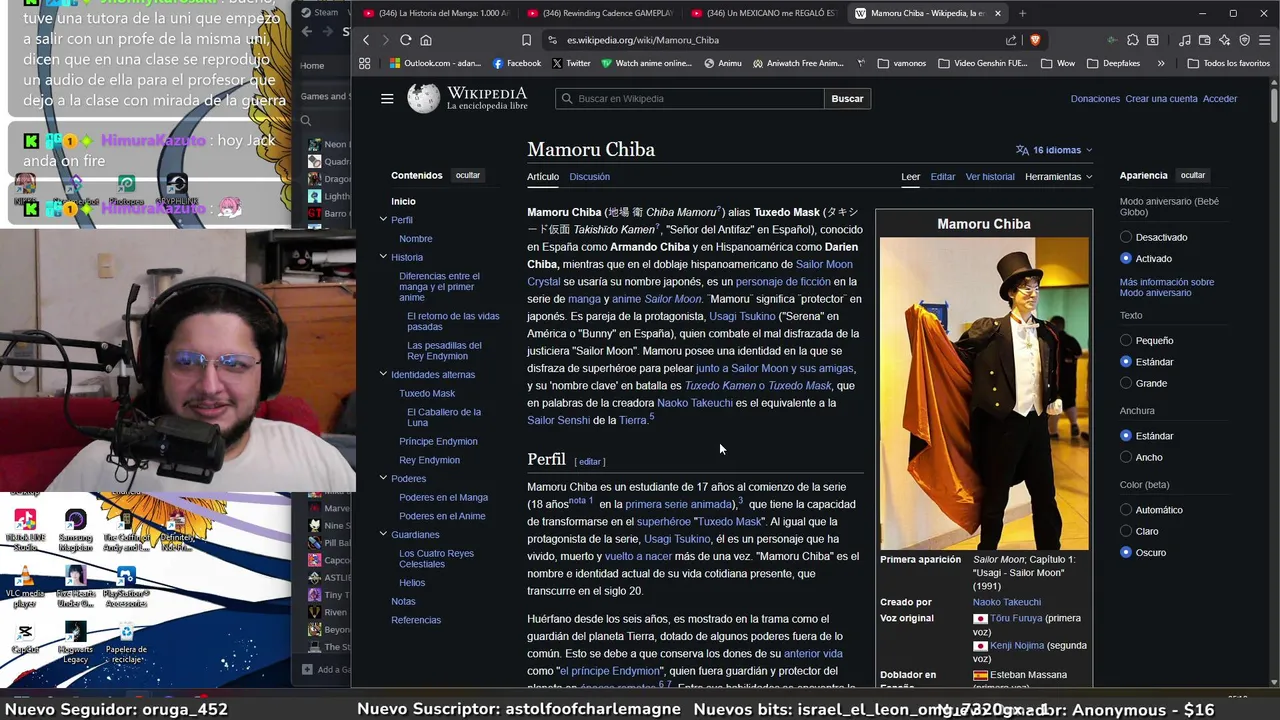
Task: Open the browser extensions puzzle icon
Action: tap(1132, 40)
